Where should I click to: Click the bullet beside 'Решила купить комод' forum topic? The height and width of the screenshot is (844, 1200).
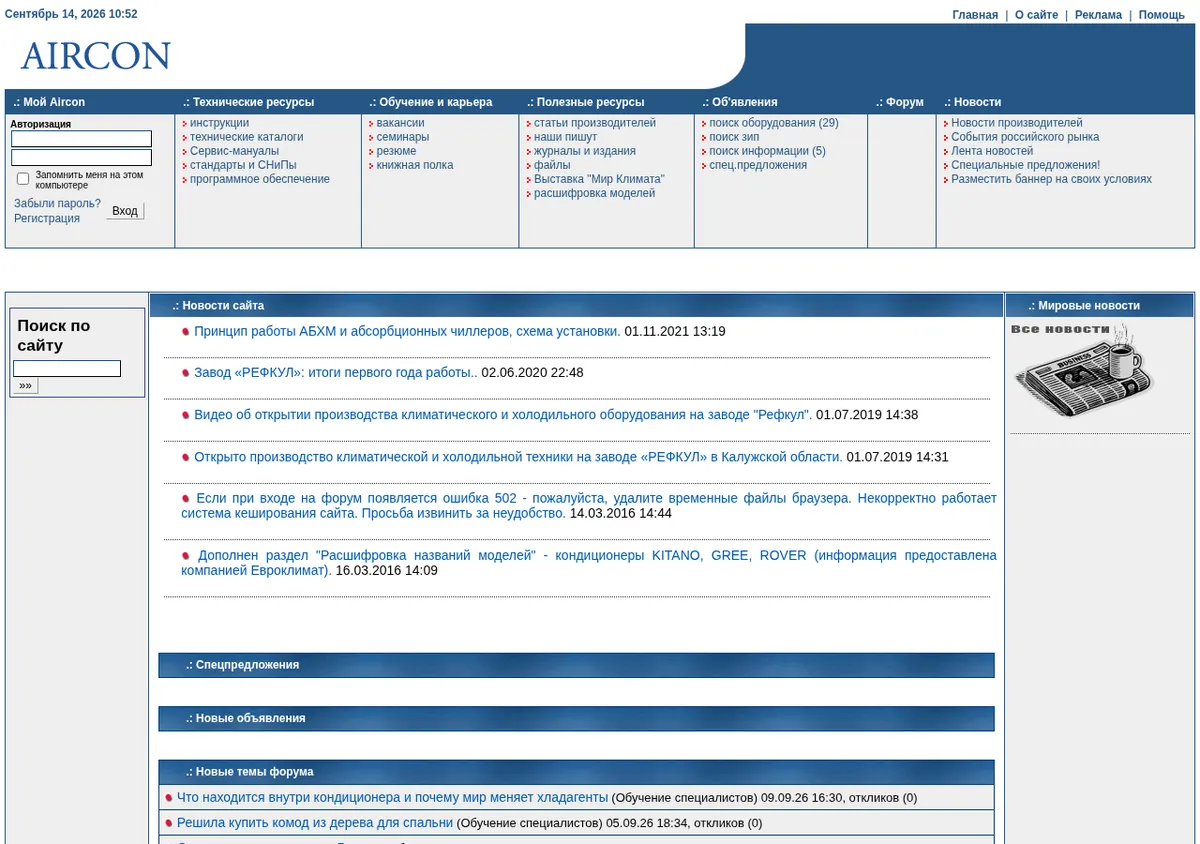point(169,824)
